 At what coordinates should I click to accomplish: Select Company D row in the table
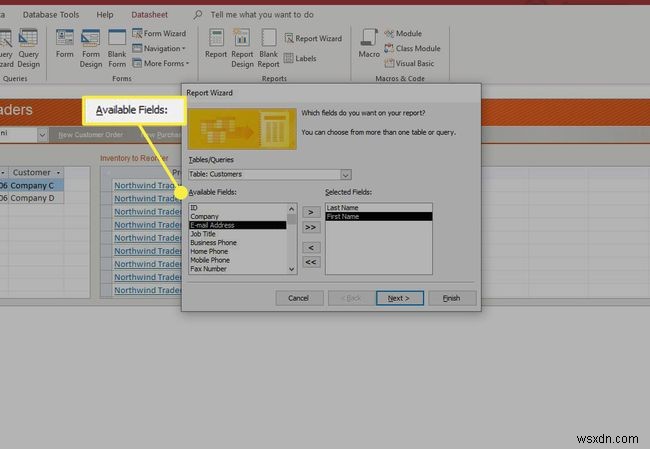click(32, 198)
